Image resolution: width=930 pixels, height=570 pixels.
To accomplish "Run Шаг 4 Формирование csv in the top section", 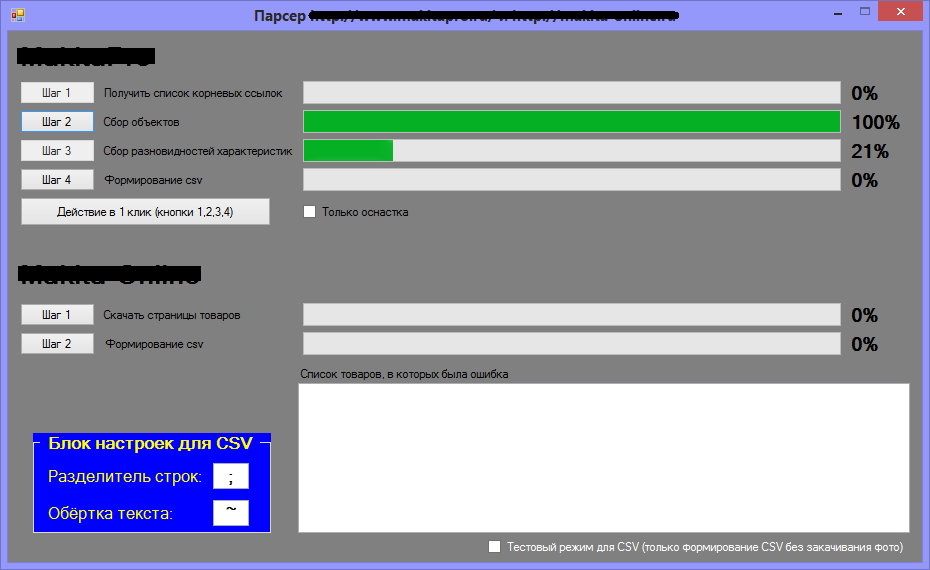I will click(57, 180).
